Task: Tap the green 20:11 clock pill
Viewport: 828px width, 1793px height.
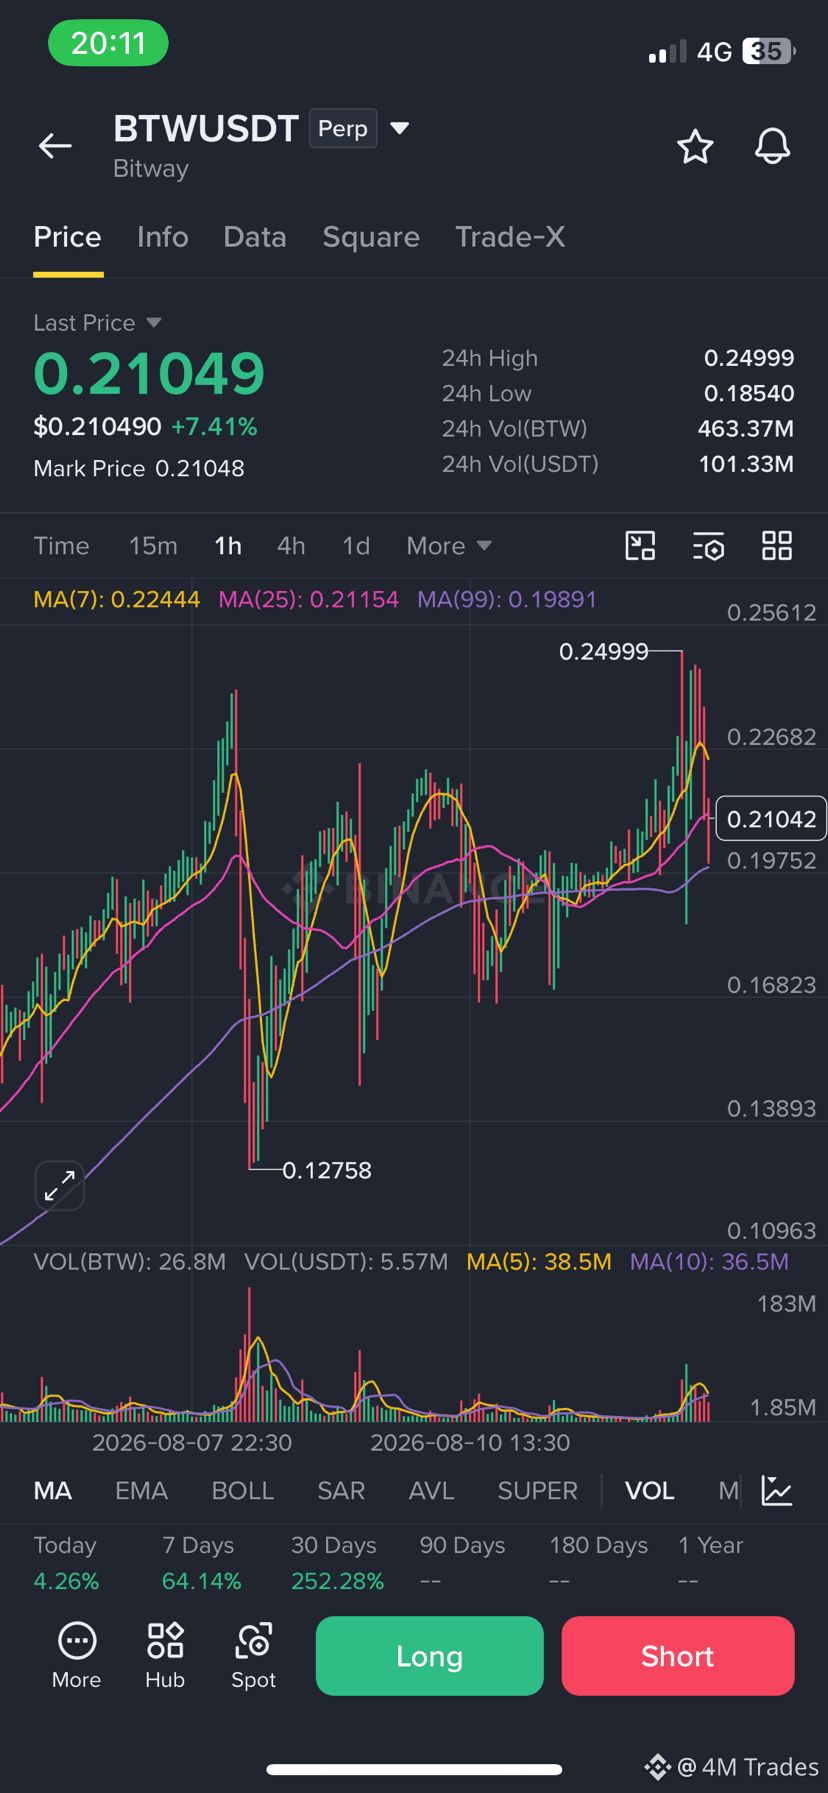Action: 108,43
